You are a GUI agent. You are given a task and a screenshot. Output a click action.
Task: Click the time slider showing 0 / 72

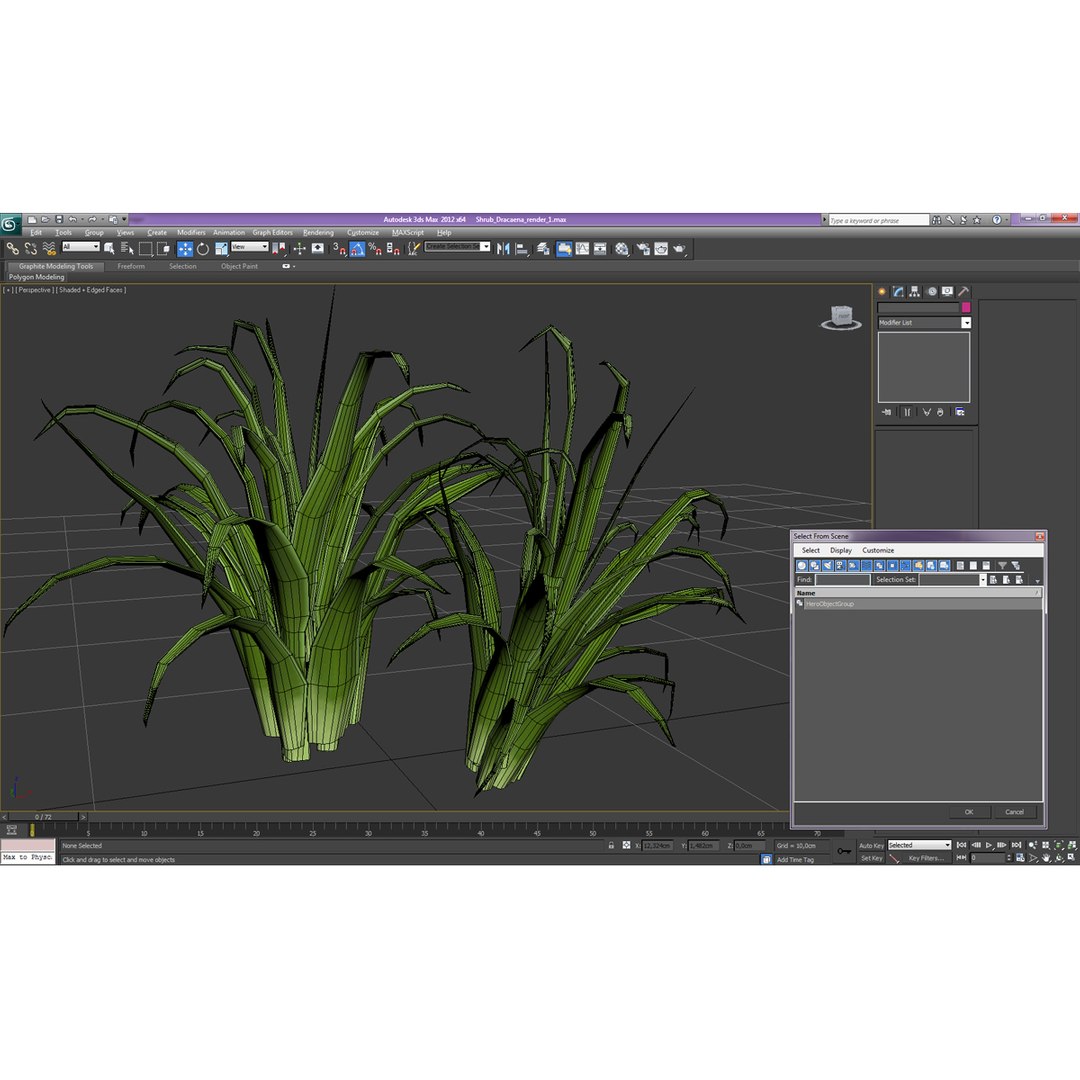point(43,817)
